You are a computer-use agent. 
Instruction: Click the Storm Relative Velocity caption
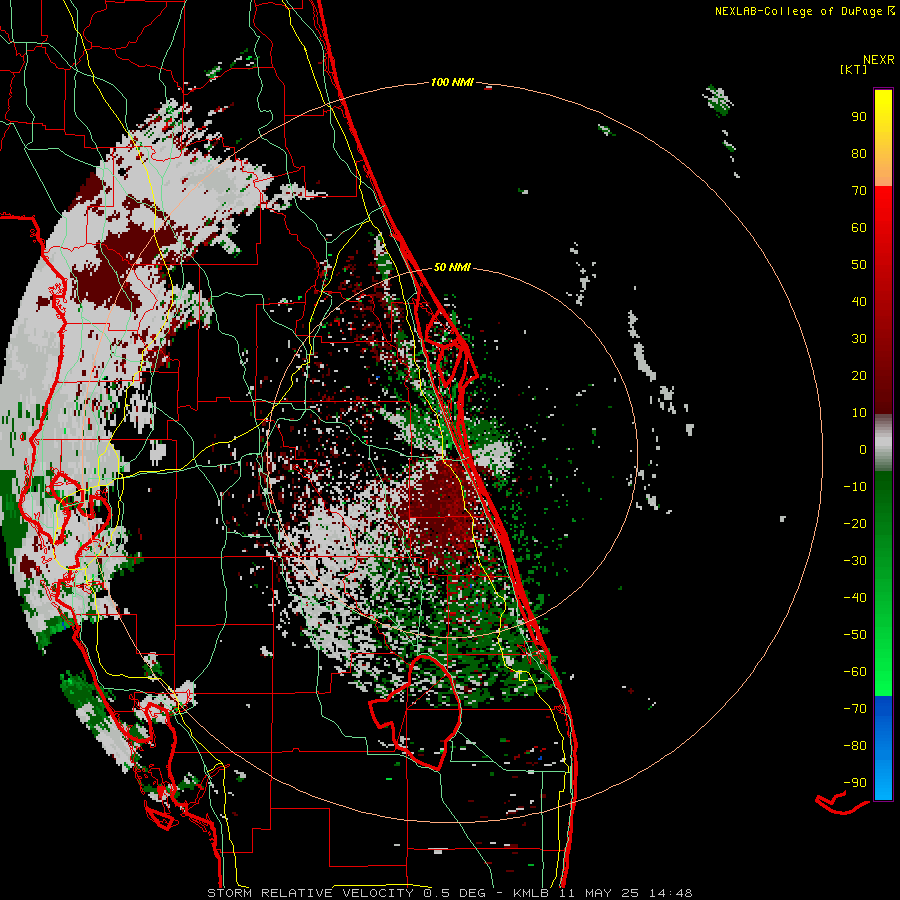449,893
